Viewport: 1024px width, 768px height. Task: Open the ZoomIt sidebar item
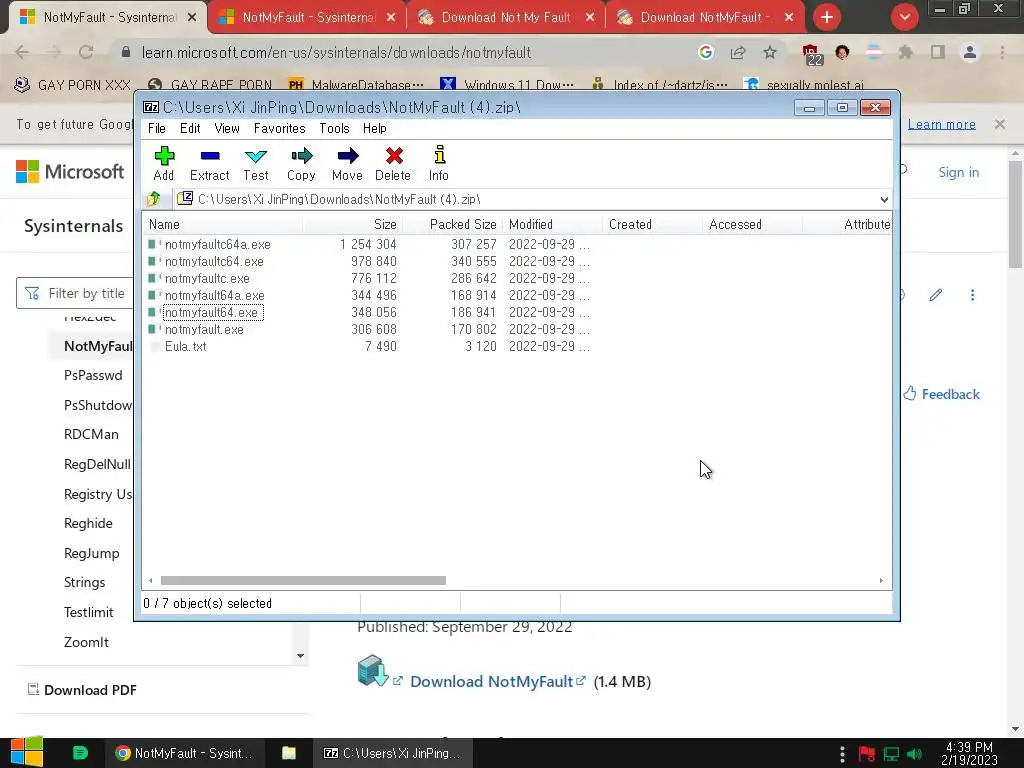(86, 642)
